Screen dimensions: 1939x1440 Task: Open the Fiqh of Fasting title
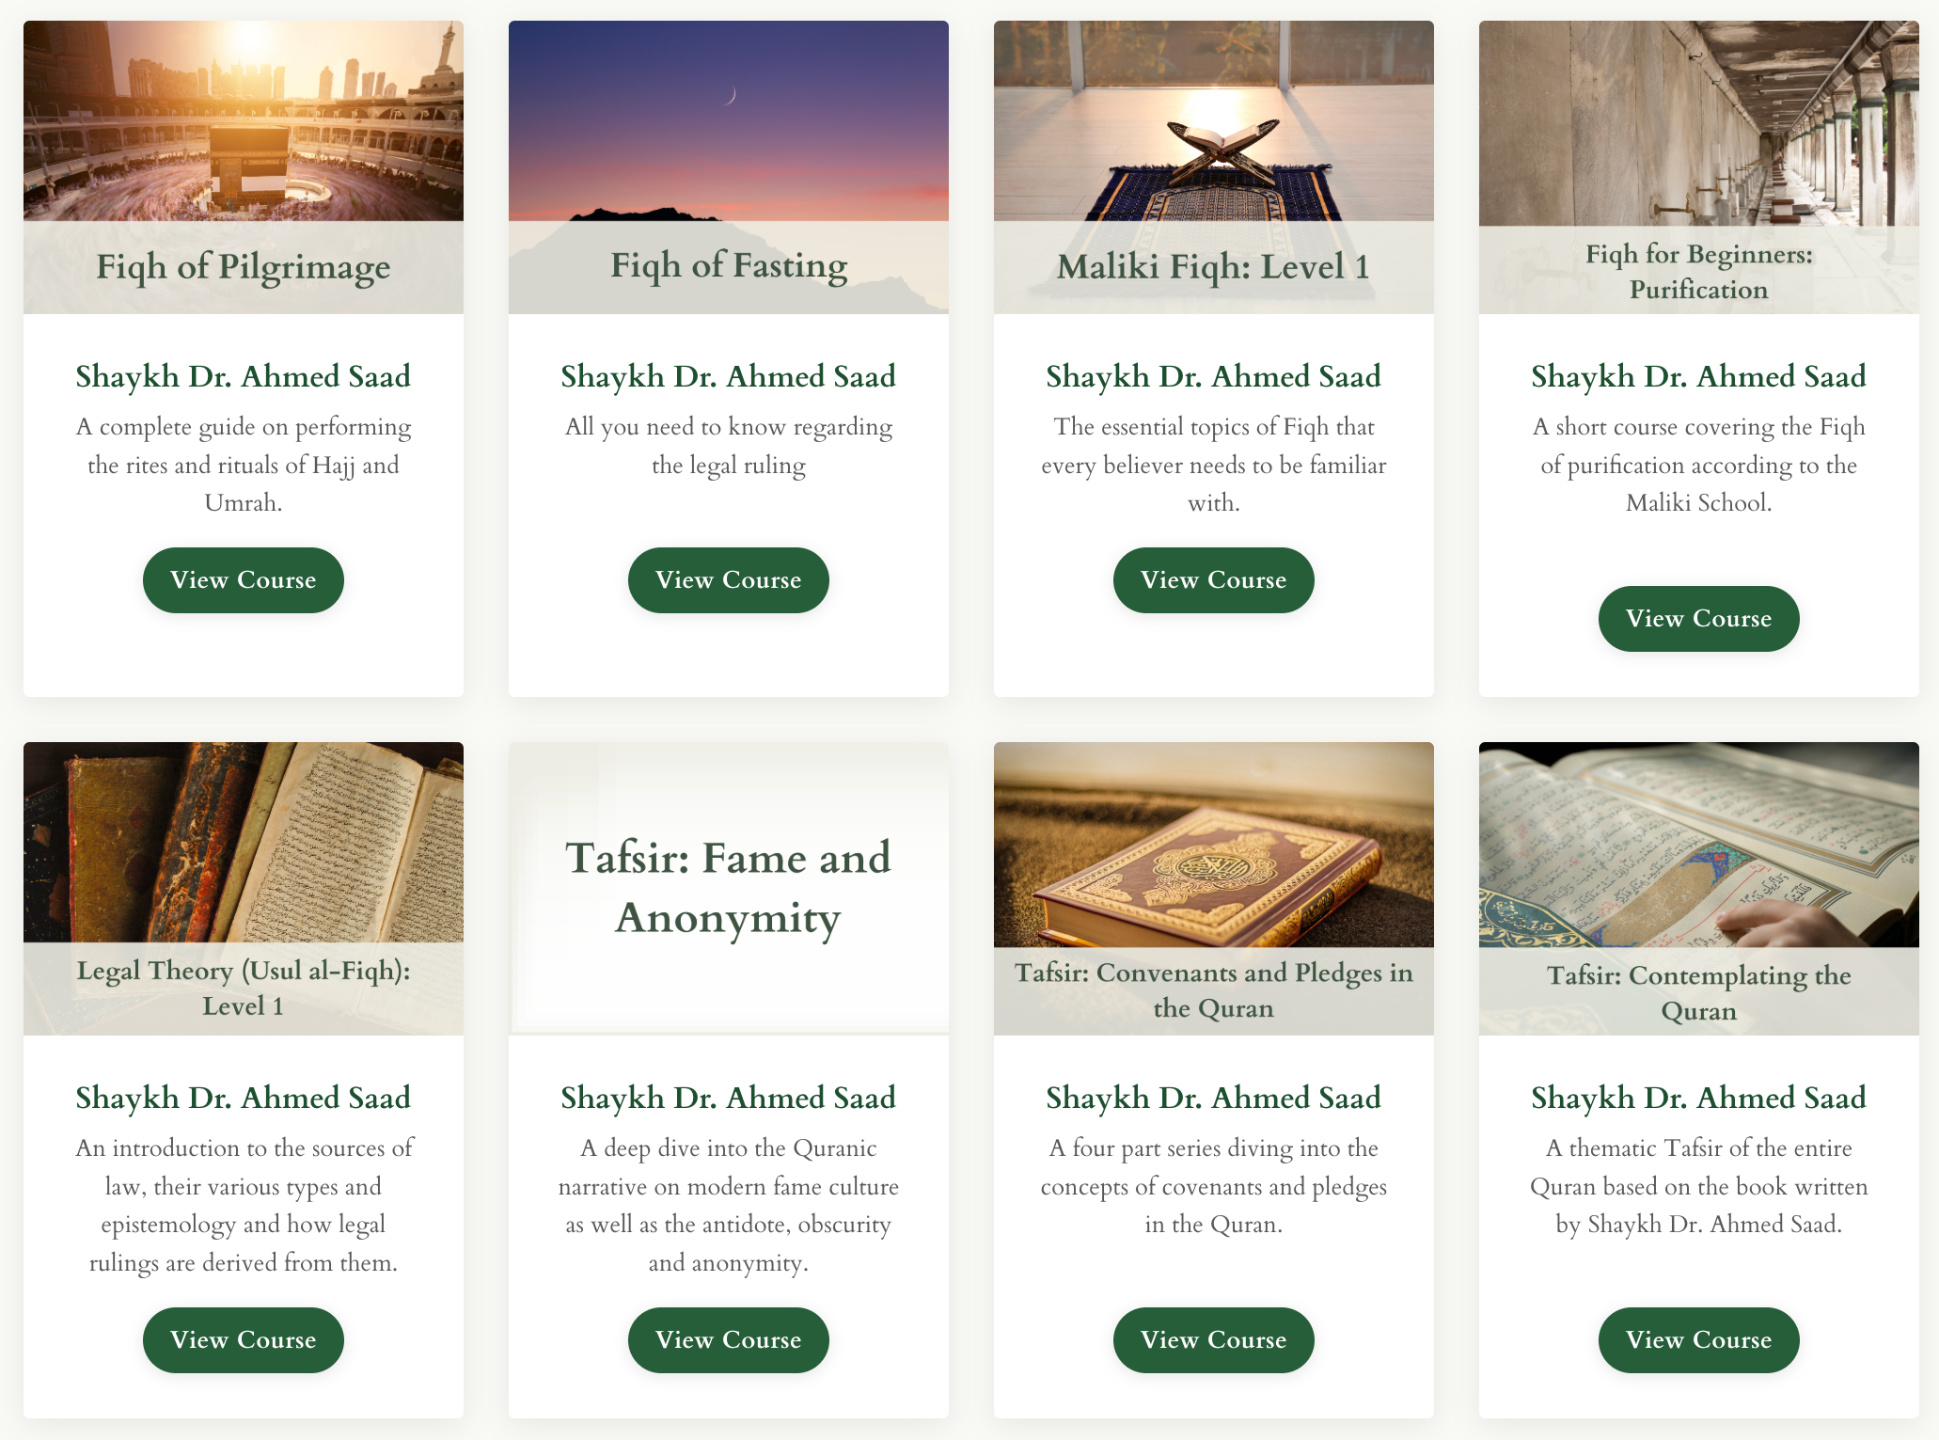[x=728, y=266]
